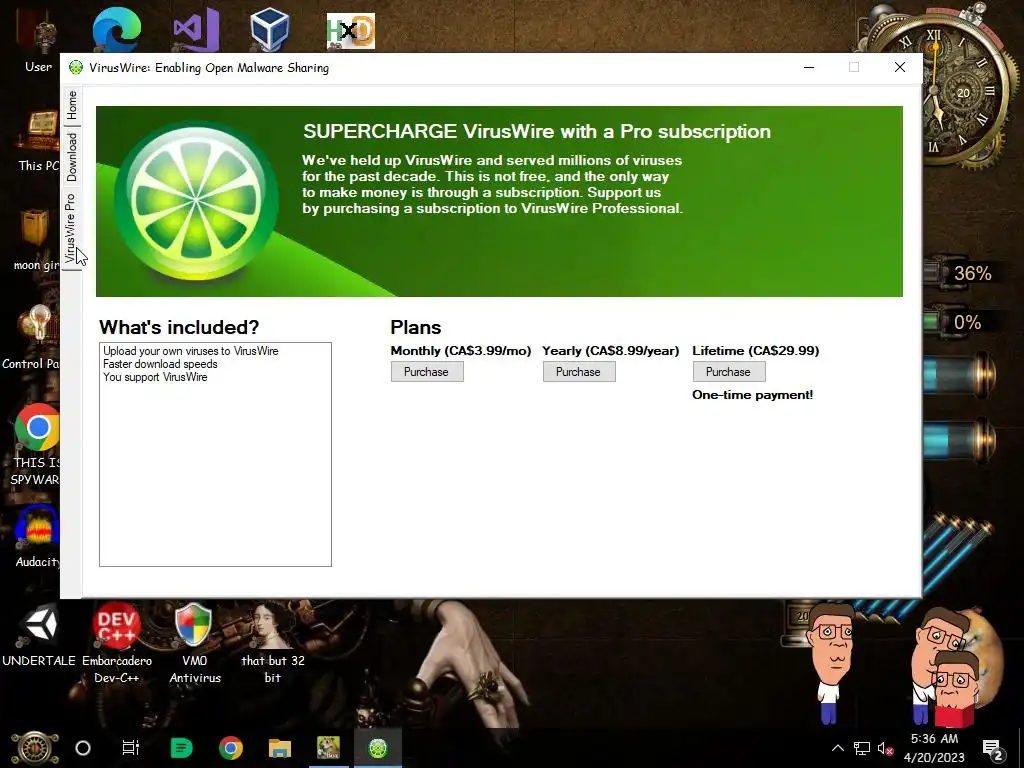
Task: Open the DOSBox-style taskbar icon
Action: [328, 748]
